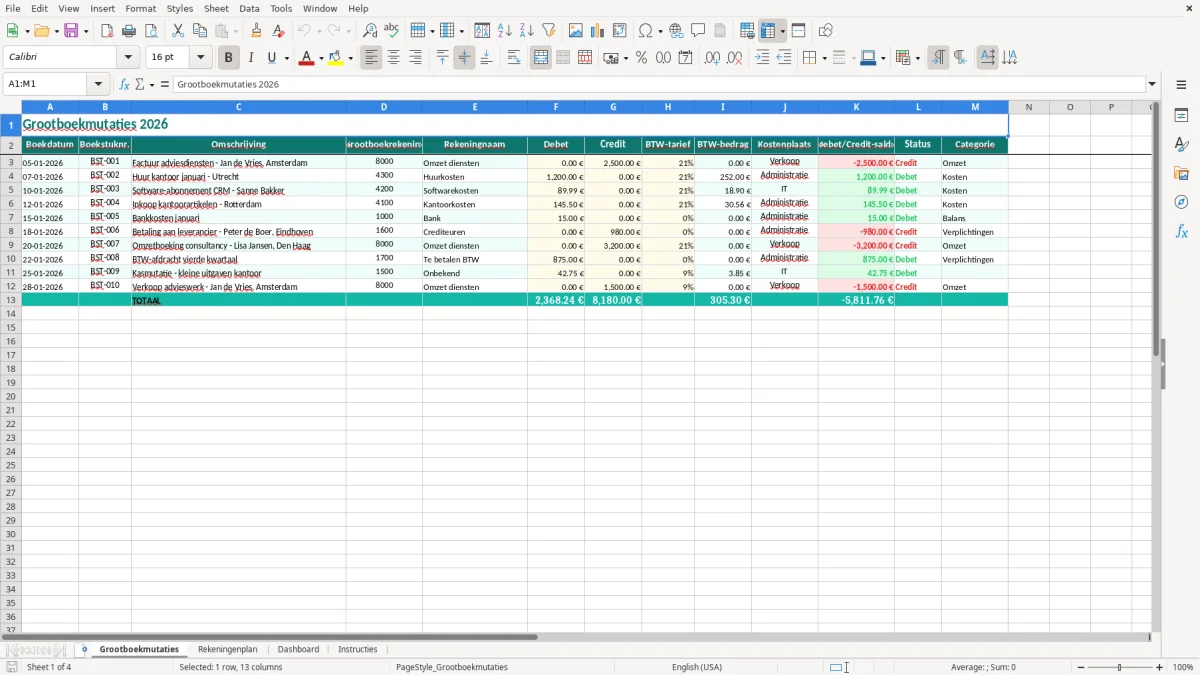
Task: Click the Add Decimal Place icon
Action: (713, 58)
